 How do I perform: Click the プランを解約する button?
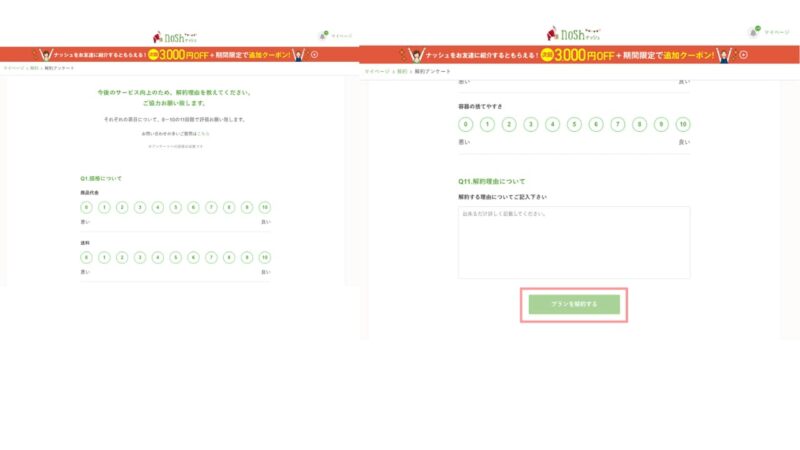pyautogui.click(x=574, y=304)
